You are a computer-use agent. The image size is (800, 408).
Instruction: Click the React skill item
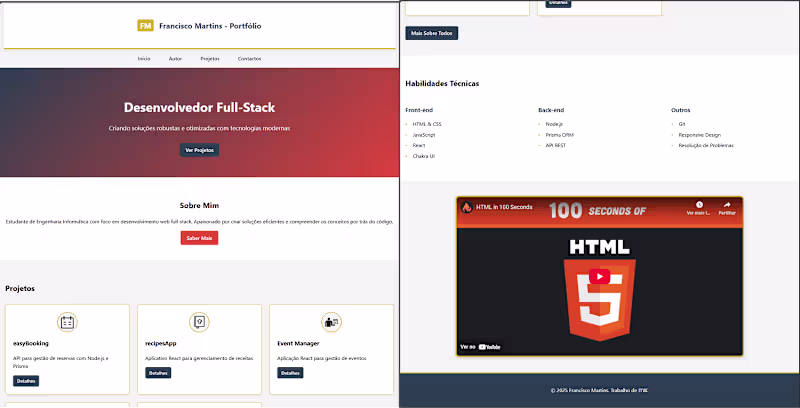click(x=419, y=145)
